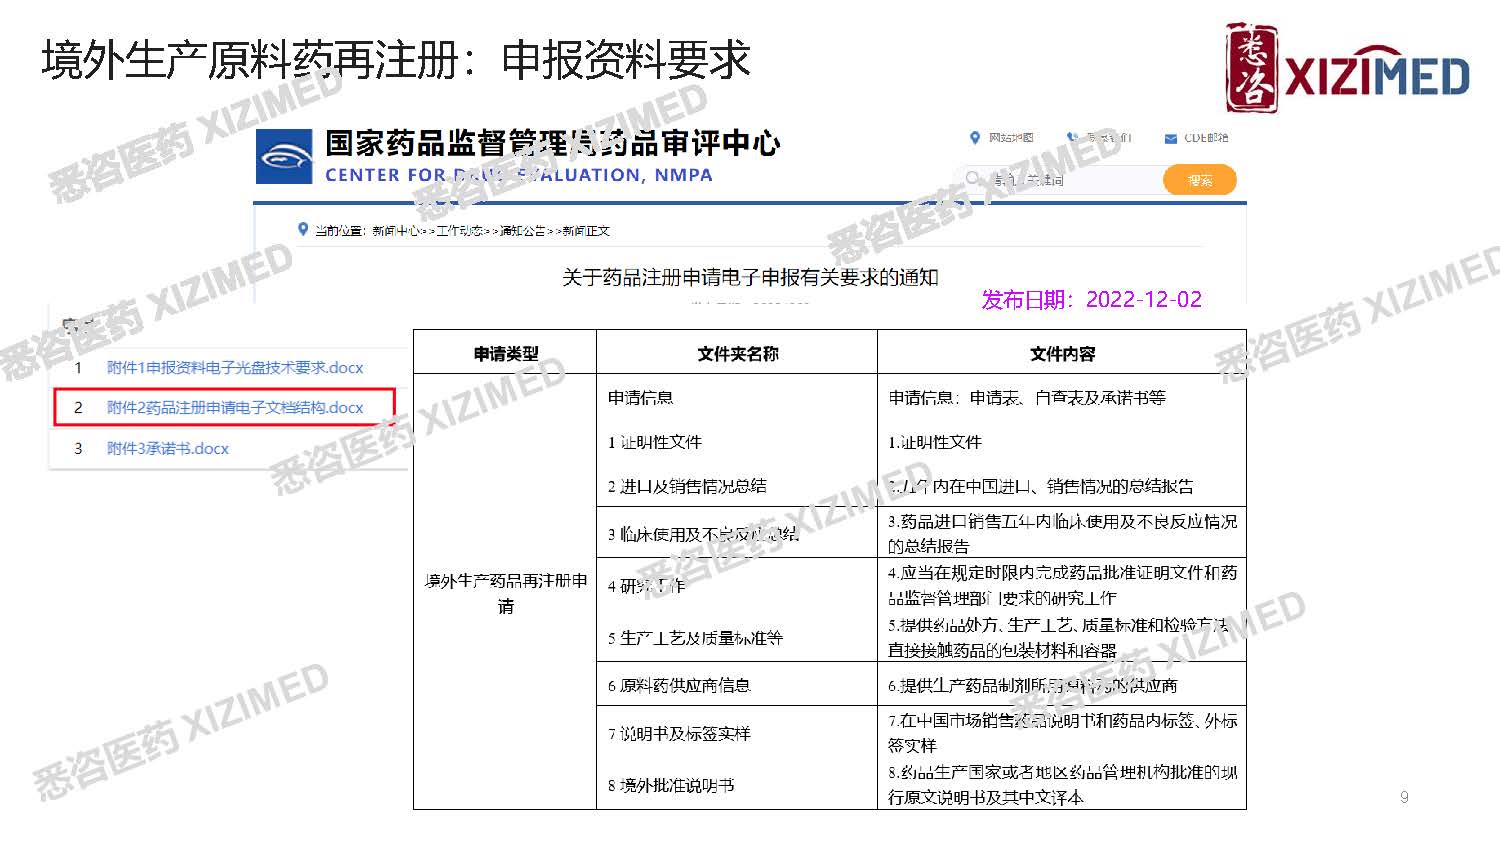Image resolution: width=1500 pixels, height=844 pixels.
Task: Open the 网站地图 link
Action: point(1011,138)
